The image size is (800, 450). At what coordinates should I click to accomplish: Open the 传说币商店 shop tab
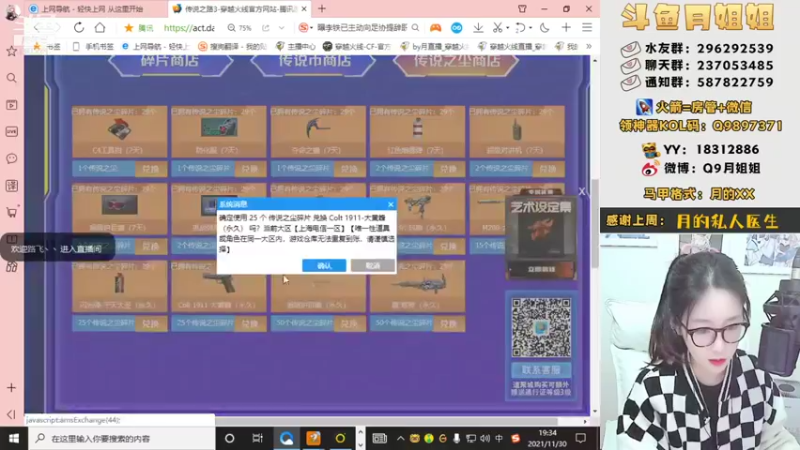314,61
